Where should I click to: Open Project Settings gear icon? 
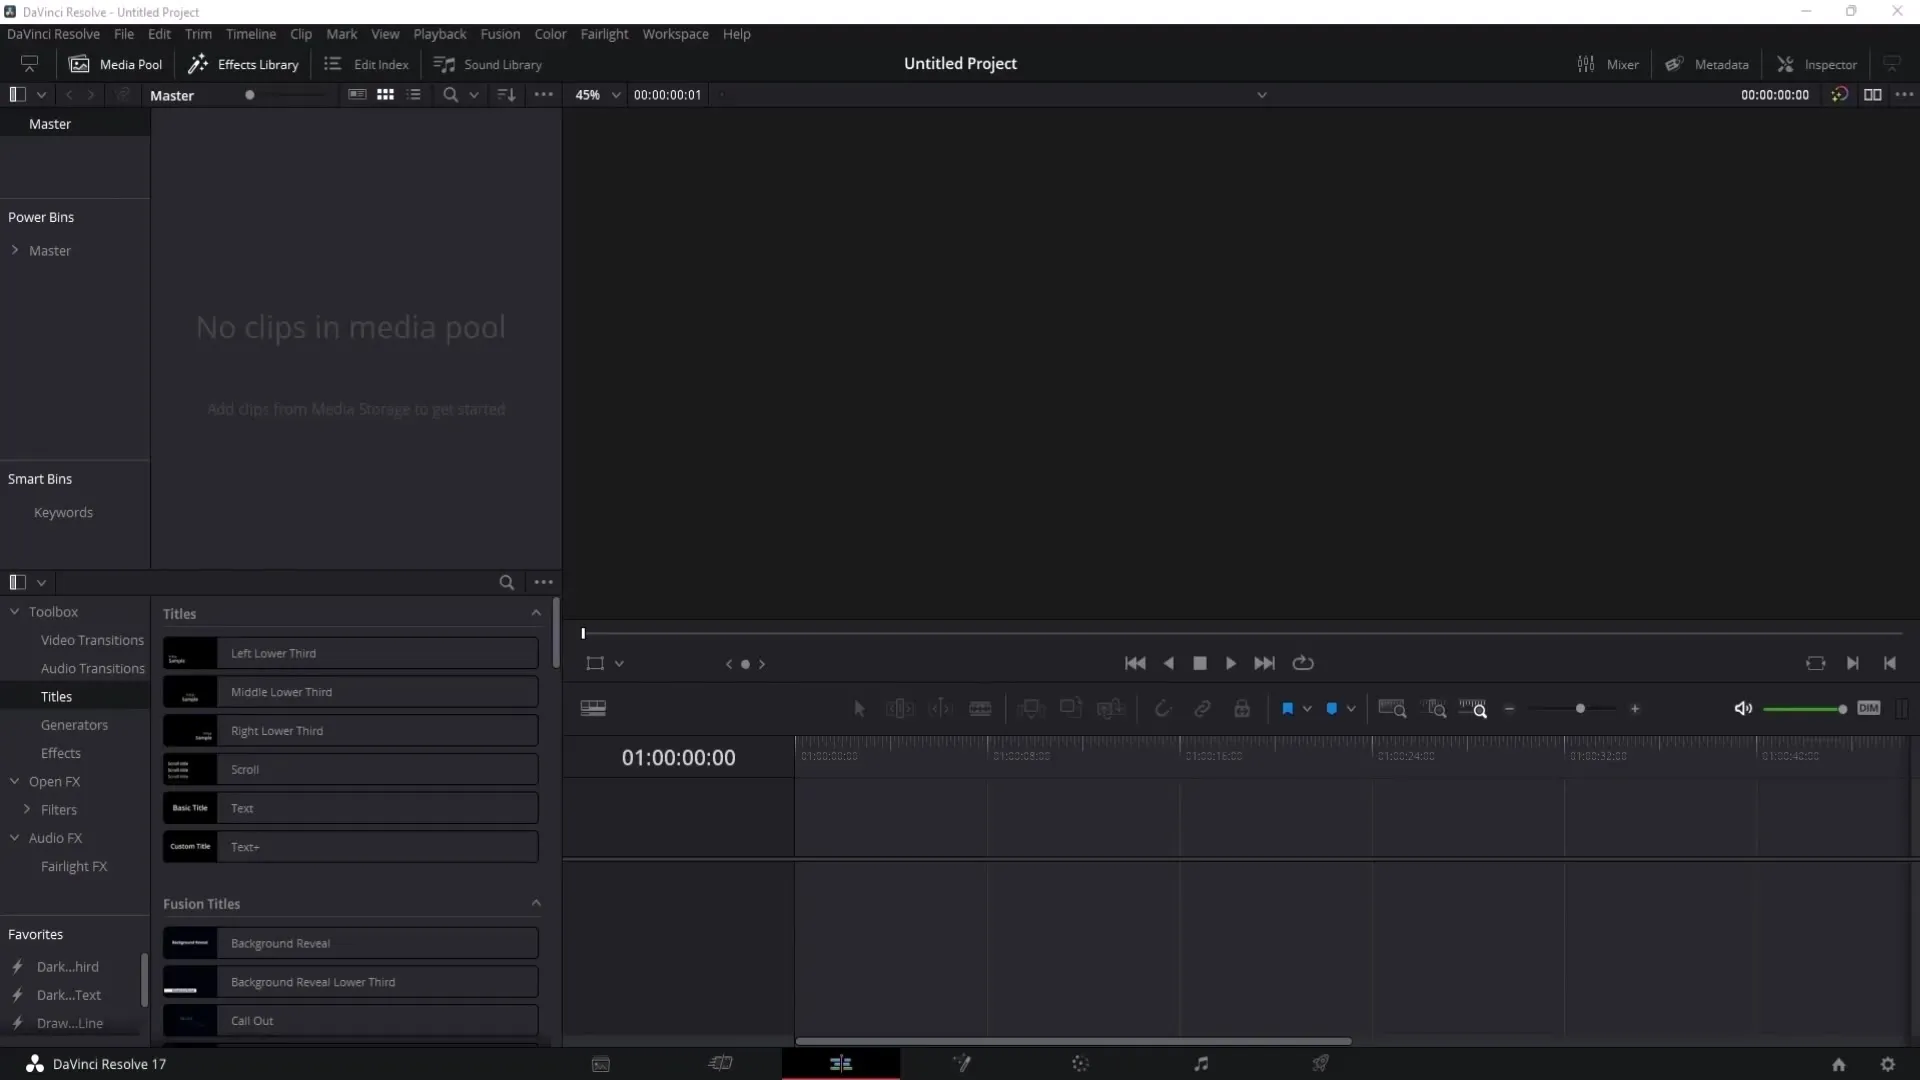point(1888,1065)
